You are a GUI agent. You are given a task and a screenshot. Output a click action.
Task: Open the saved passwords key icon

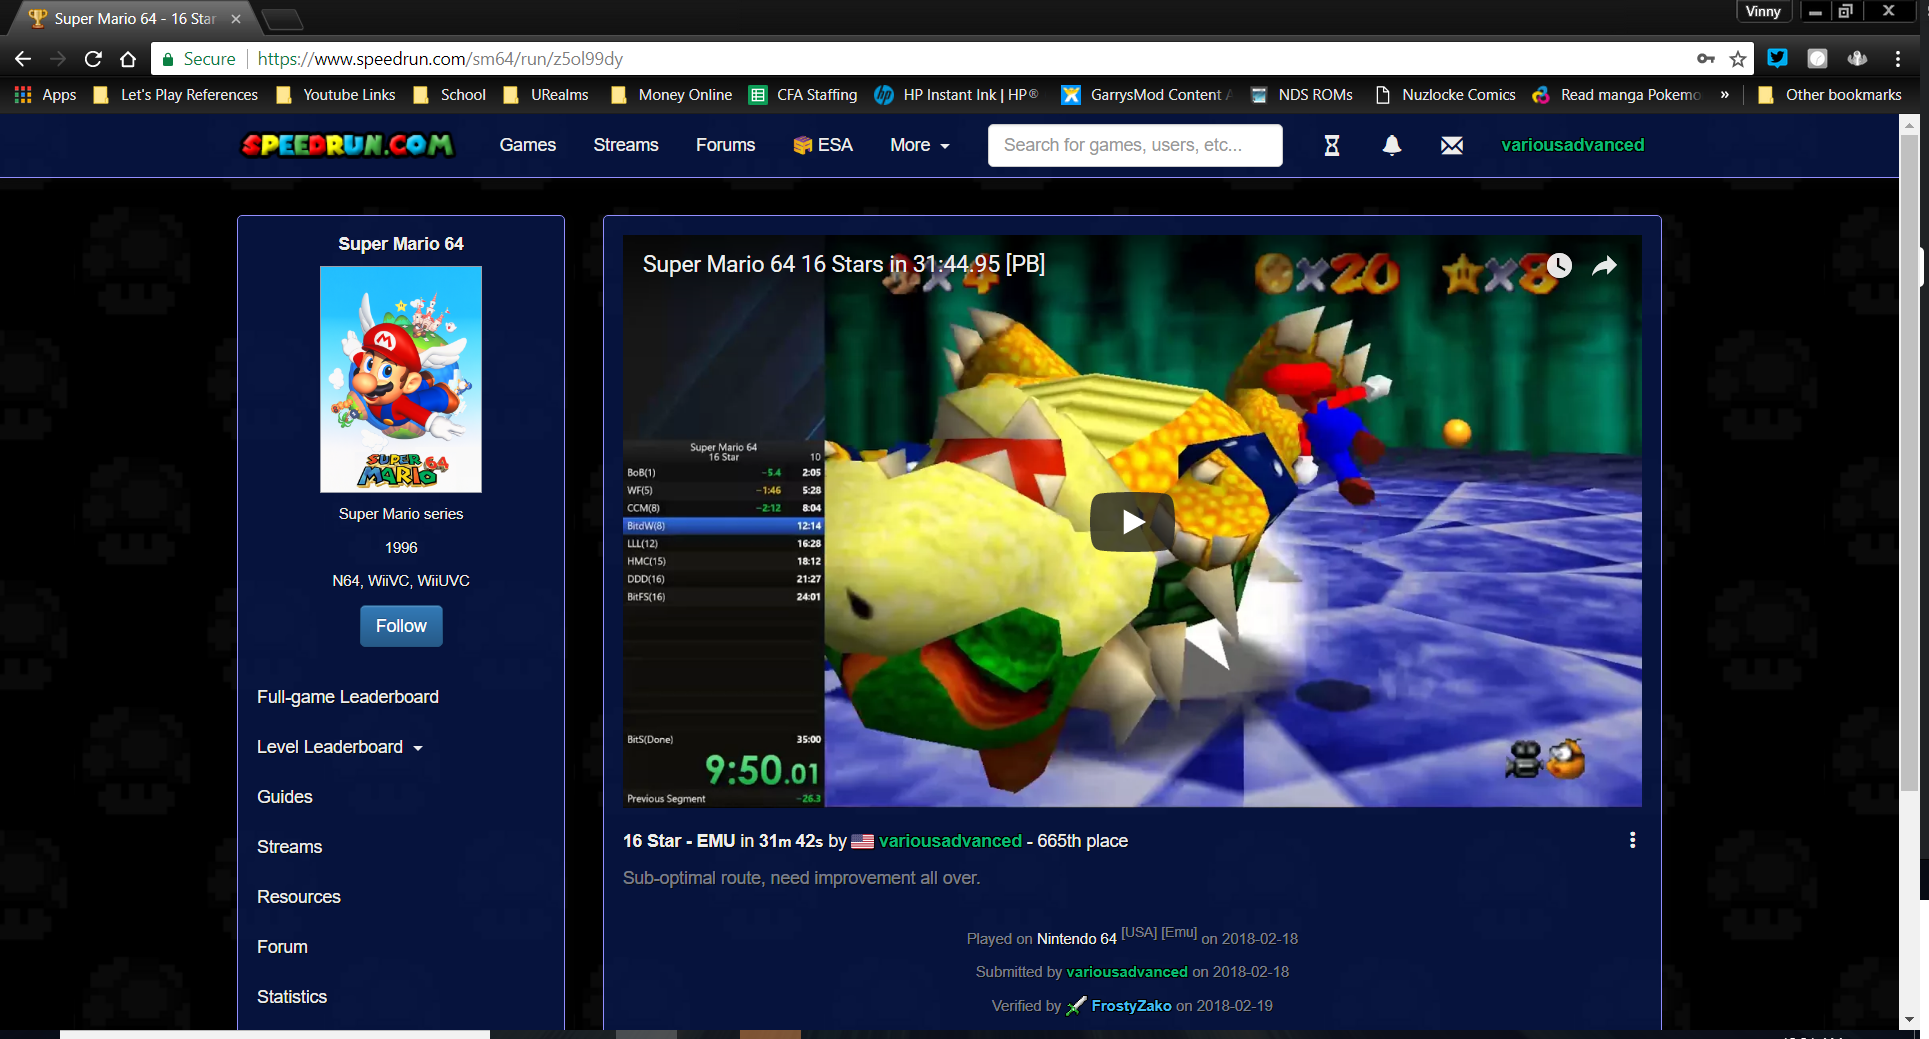tap(1706, 59)
